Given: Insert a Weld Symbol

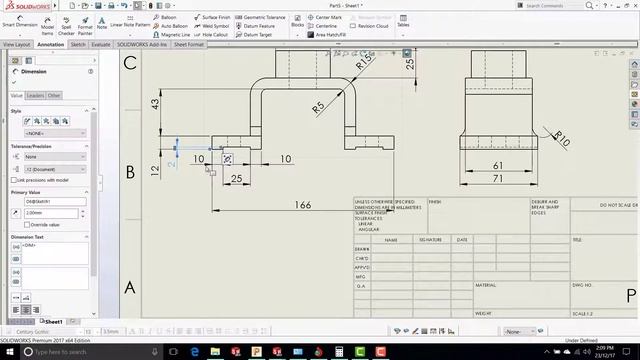Looking at the screenshot, I should (x=212, y=26).
